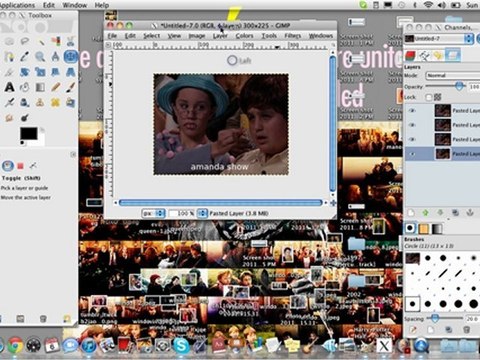This screenshot has width=480, height=360.
Task: Edit brush via pencil icon below Spacing
Action: click(x=413, y=330)
